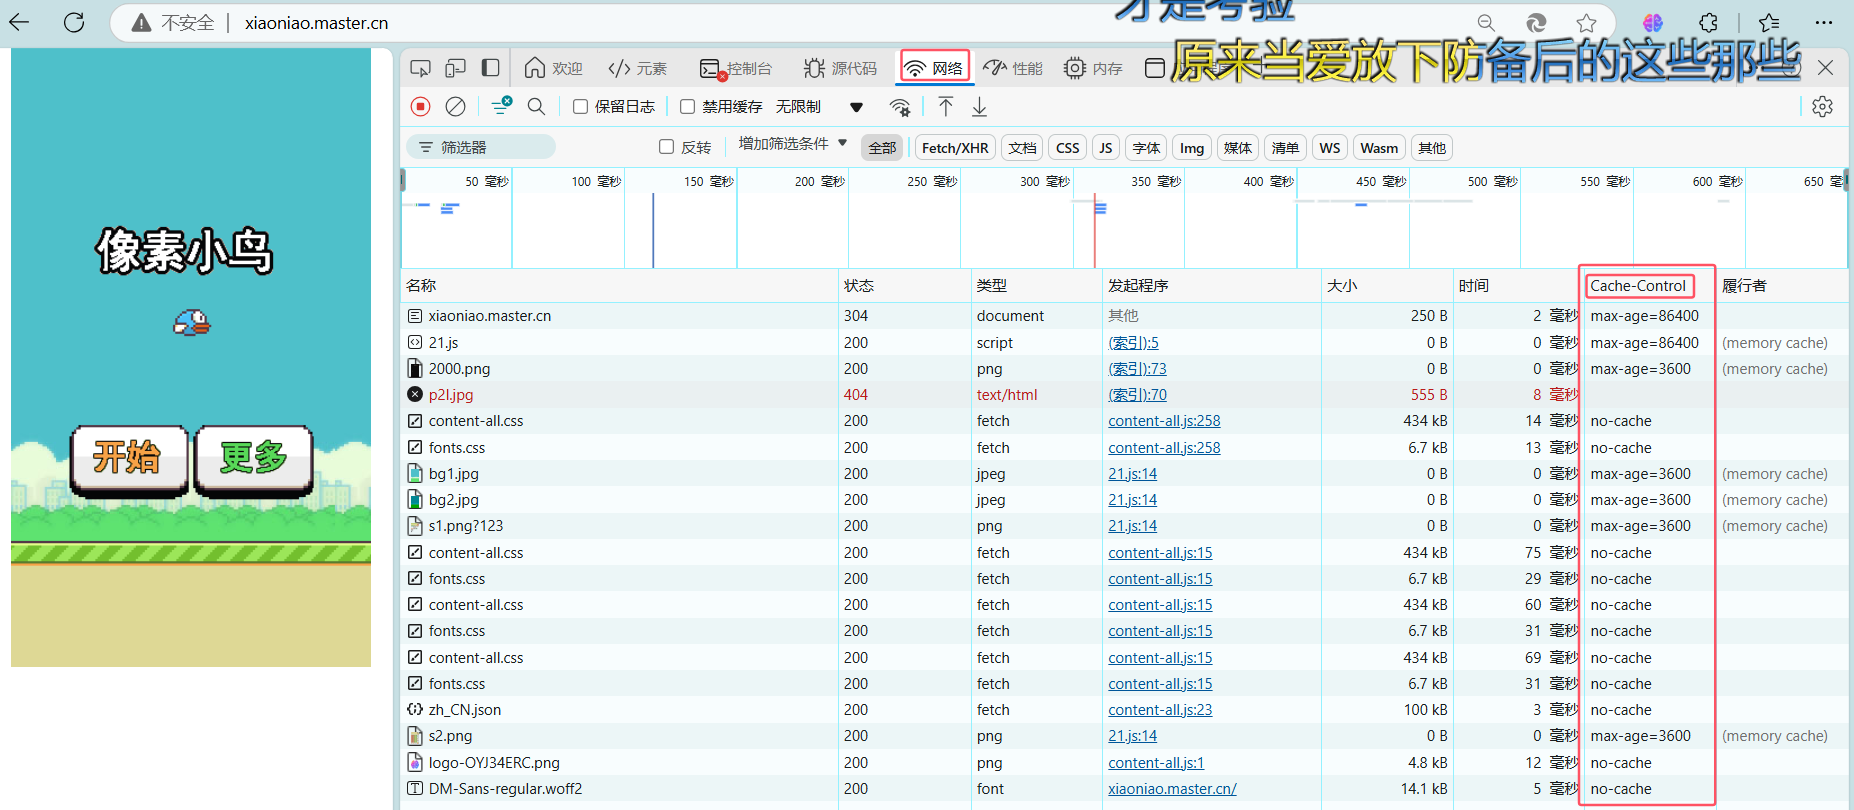
Task: Click the address bar URL xiaoniao.master.cn
Action: point(316,22)
